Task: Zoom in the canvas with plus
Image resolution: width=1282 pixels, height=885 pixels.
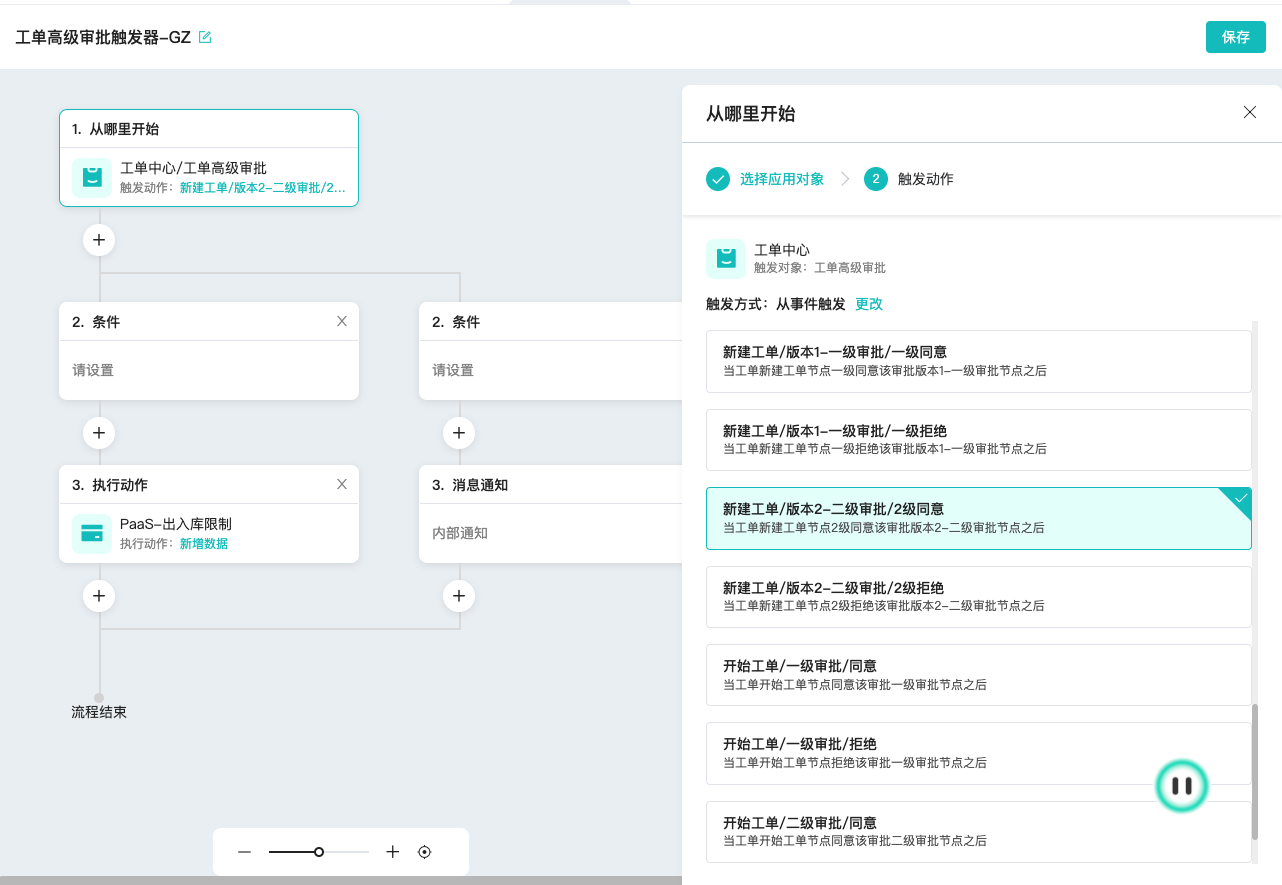Action: (x=392, y=852)
